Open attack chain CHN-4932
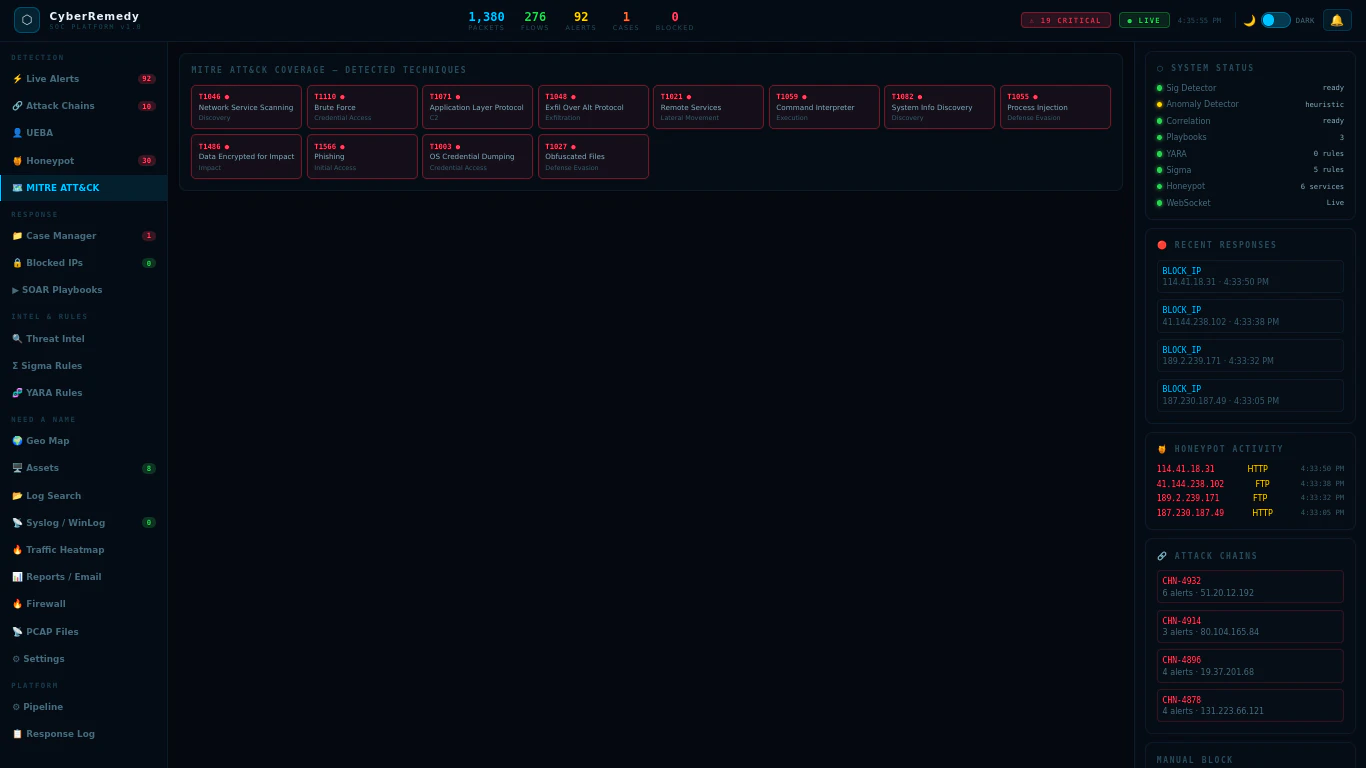The image size is (1366, 768). coord(1250,586)
